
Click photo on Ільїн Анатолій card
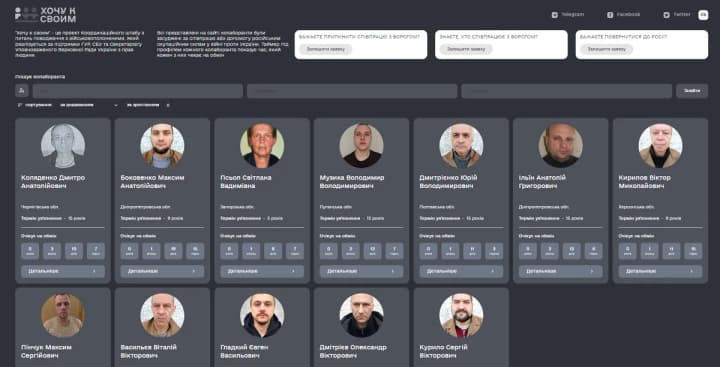click(561, 146)
